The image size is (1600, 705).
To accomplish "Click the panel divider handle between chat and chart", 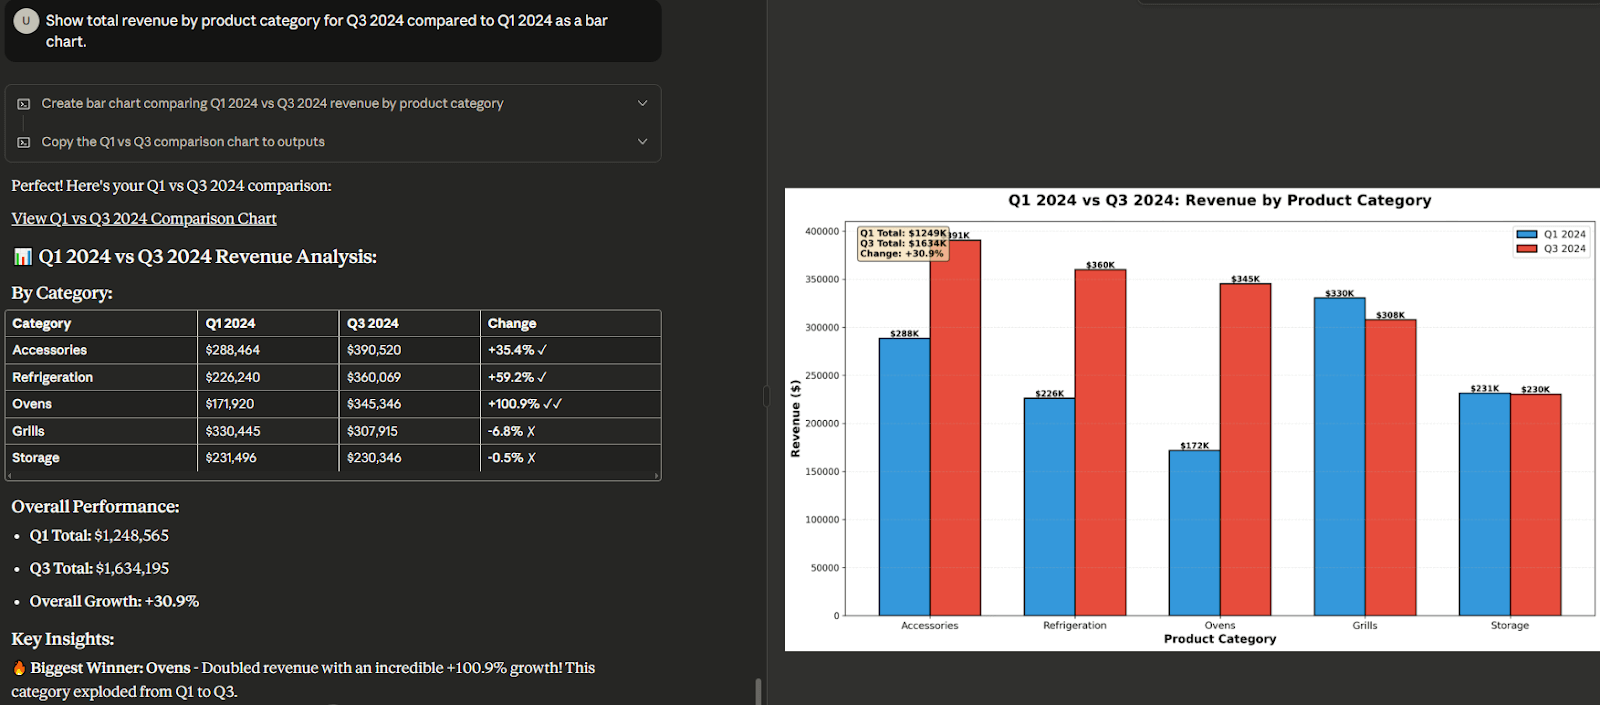I will pyautogui.click(x=767, y=396).
